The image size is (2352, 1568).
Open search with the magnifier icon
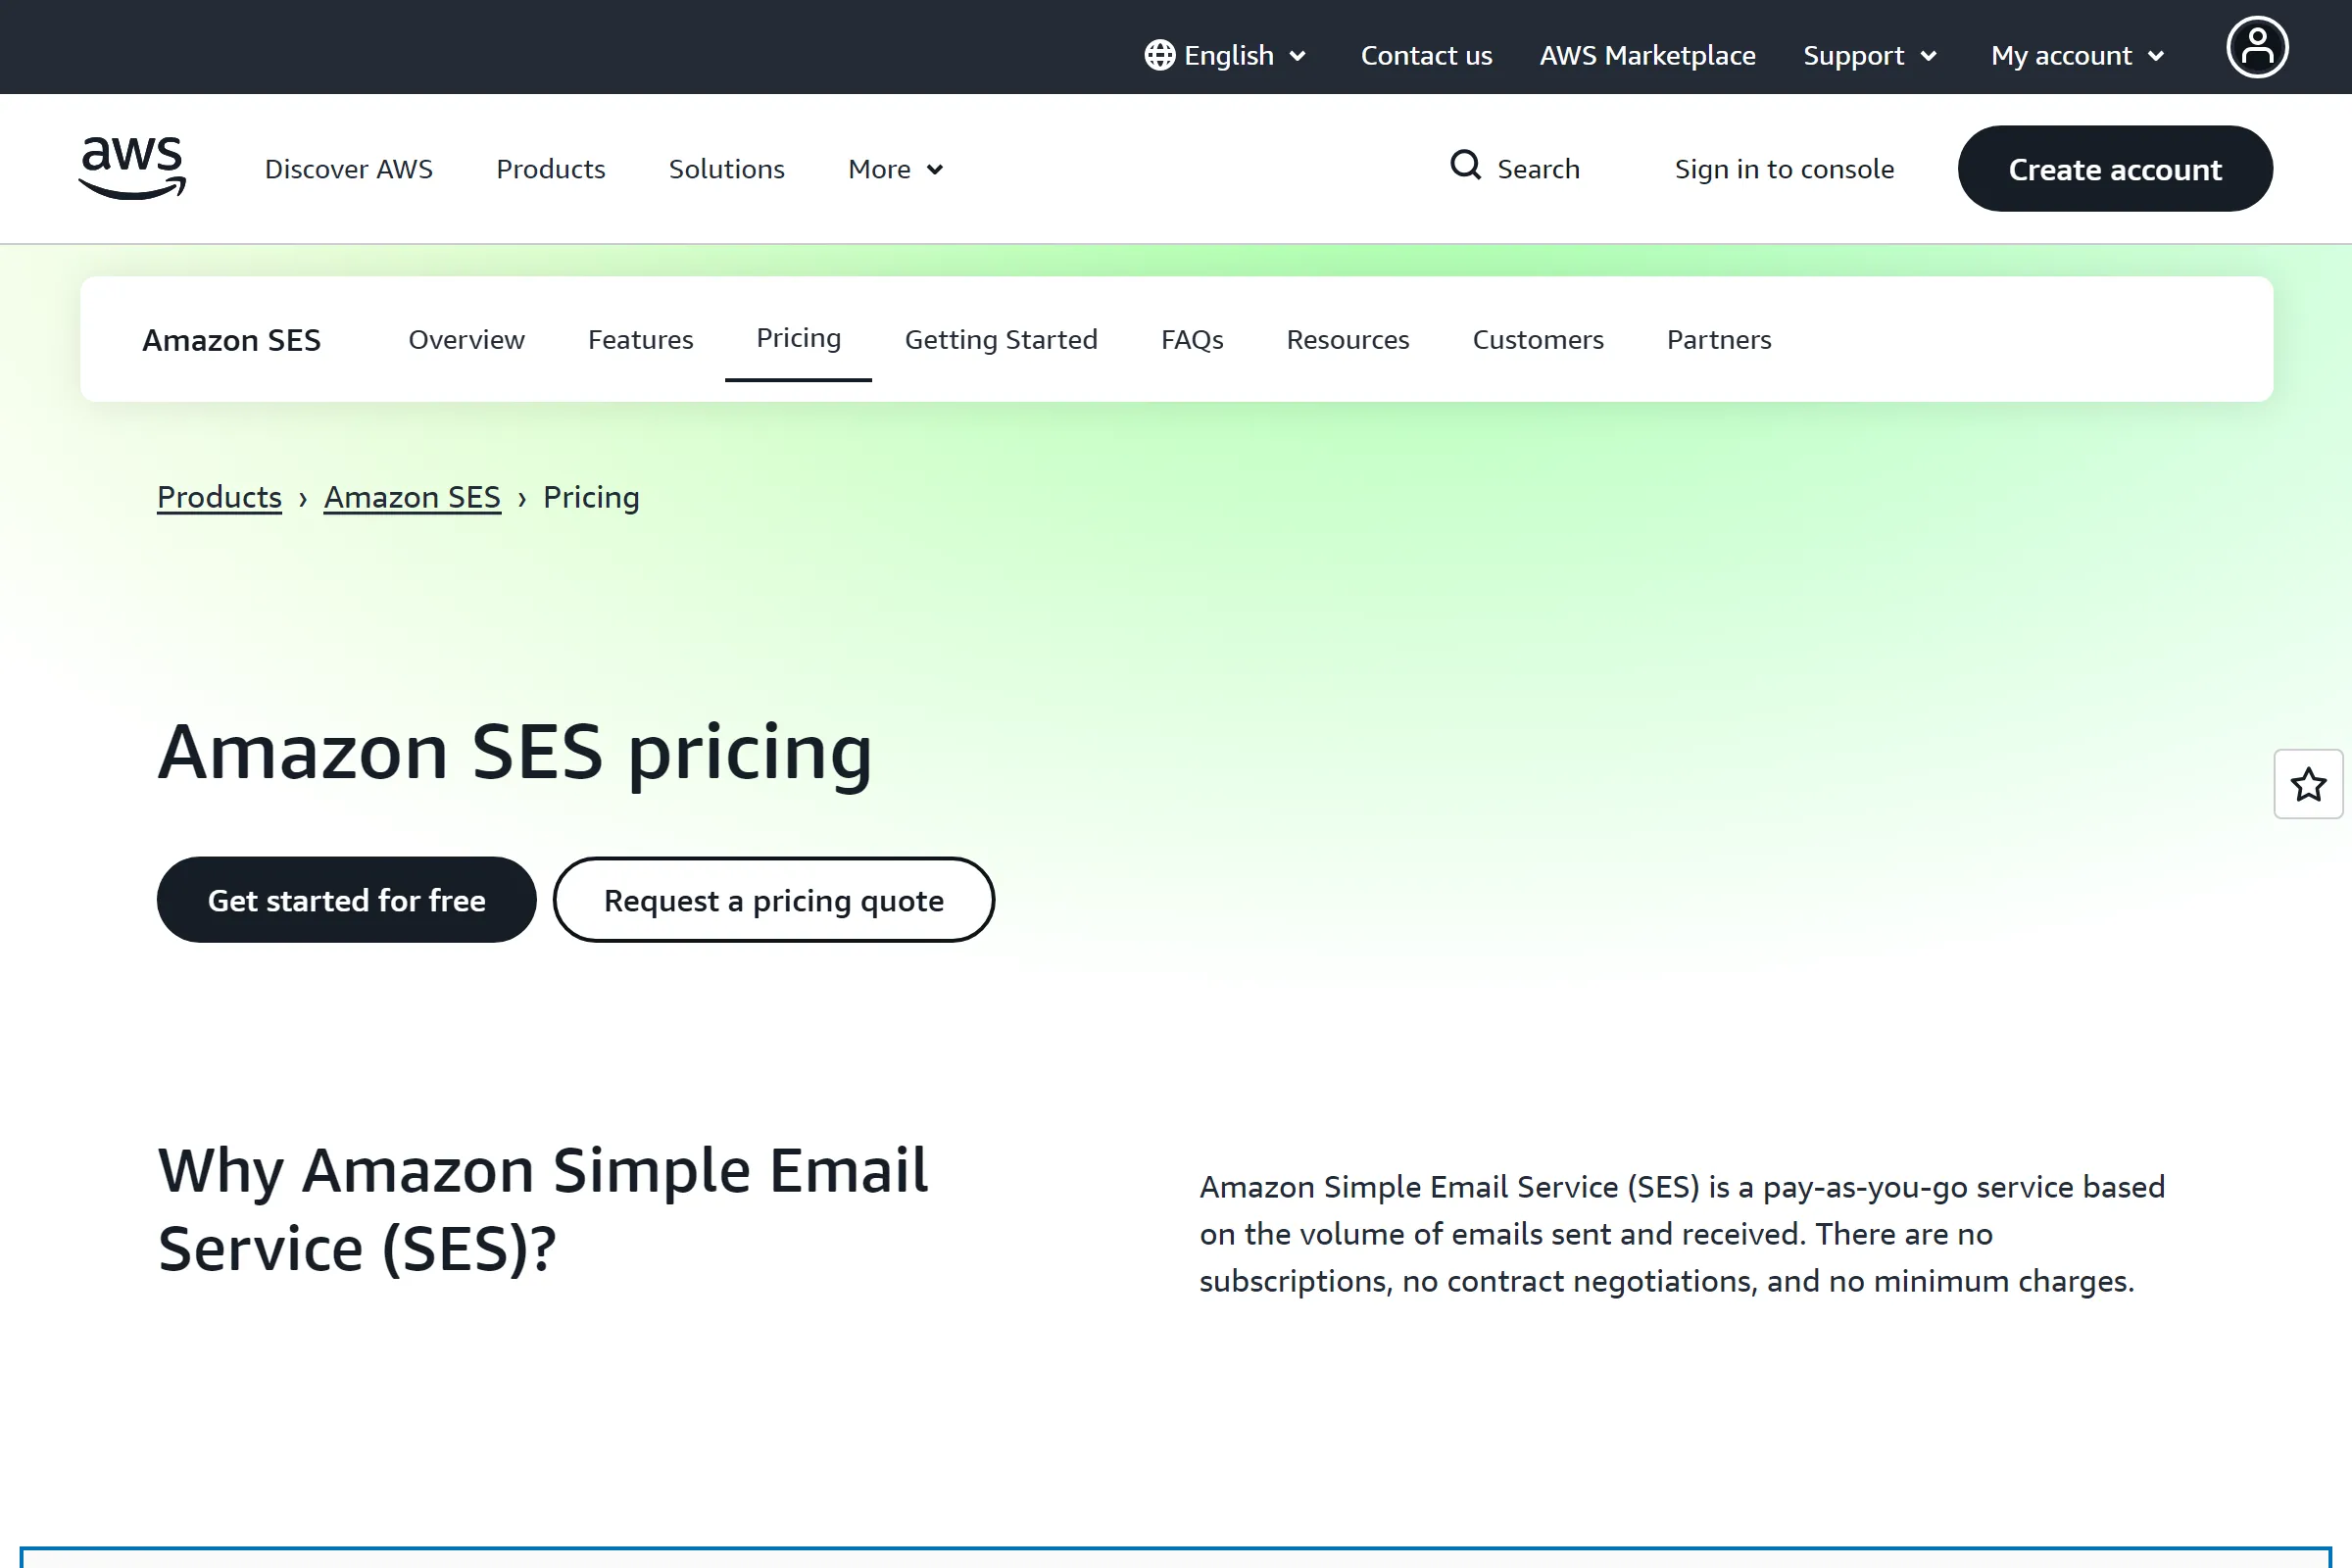(x=1466, y=167)
